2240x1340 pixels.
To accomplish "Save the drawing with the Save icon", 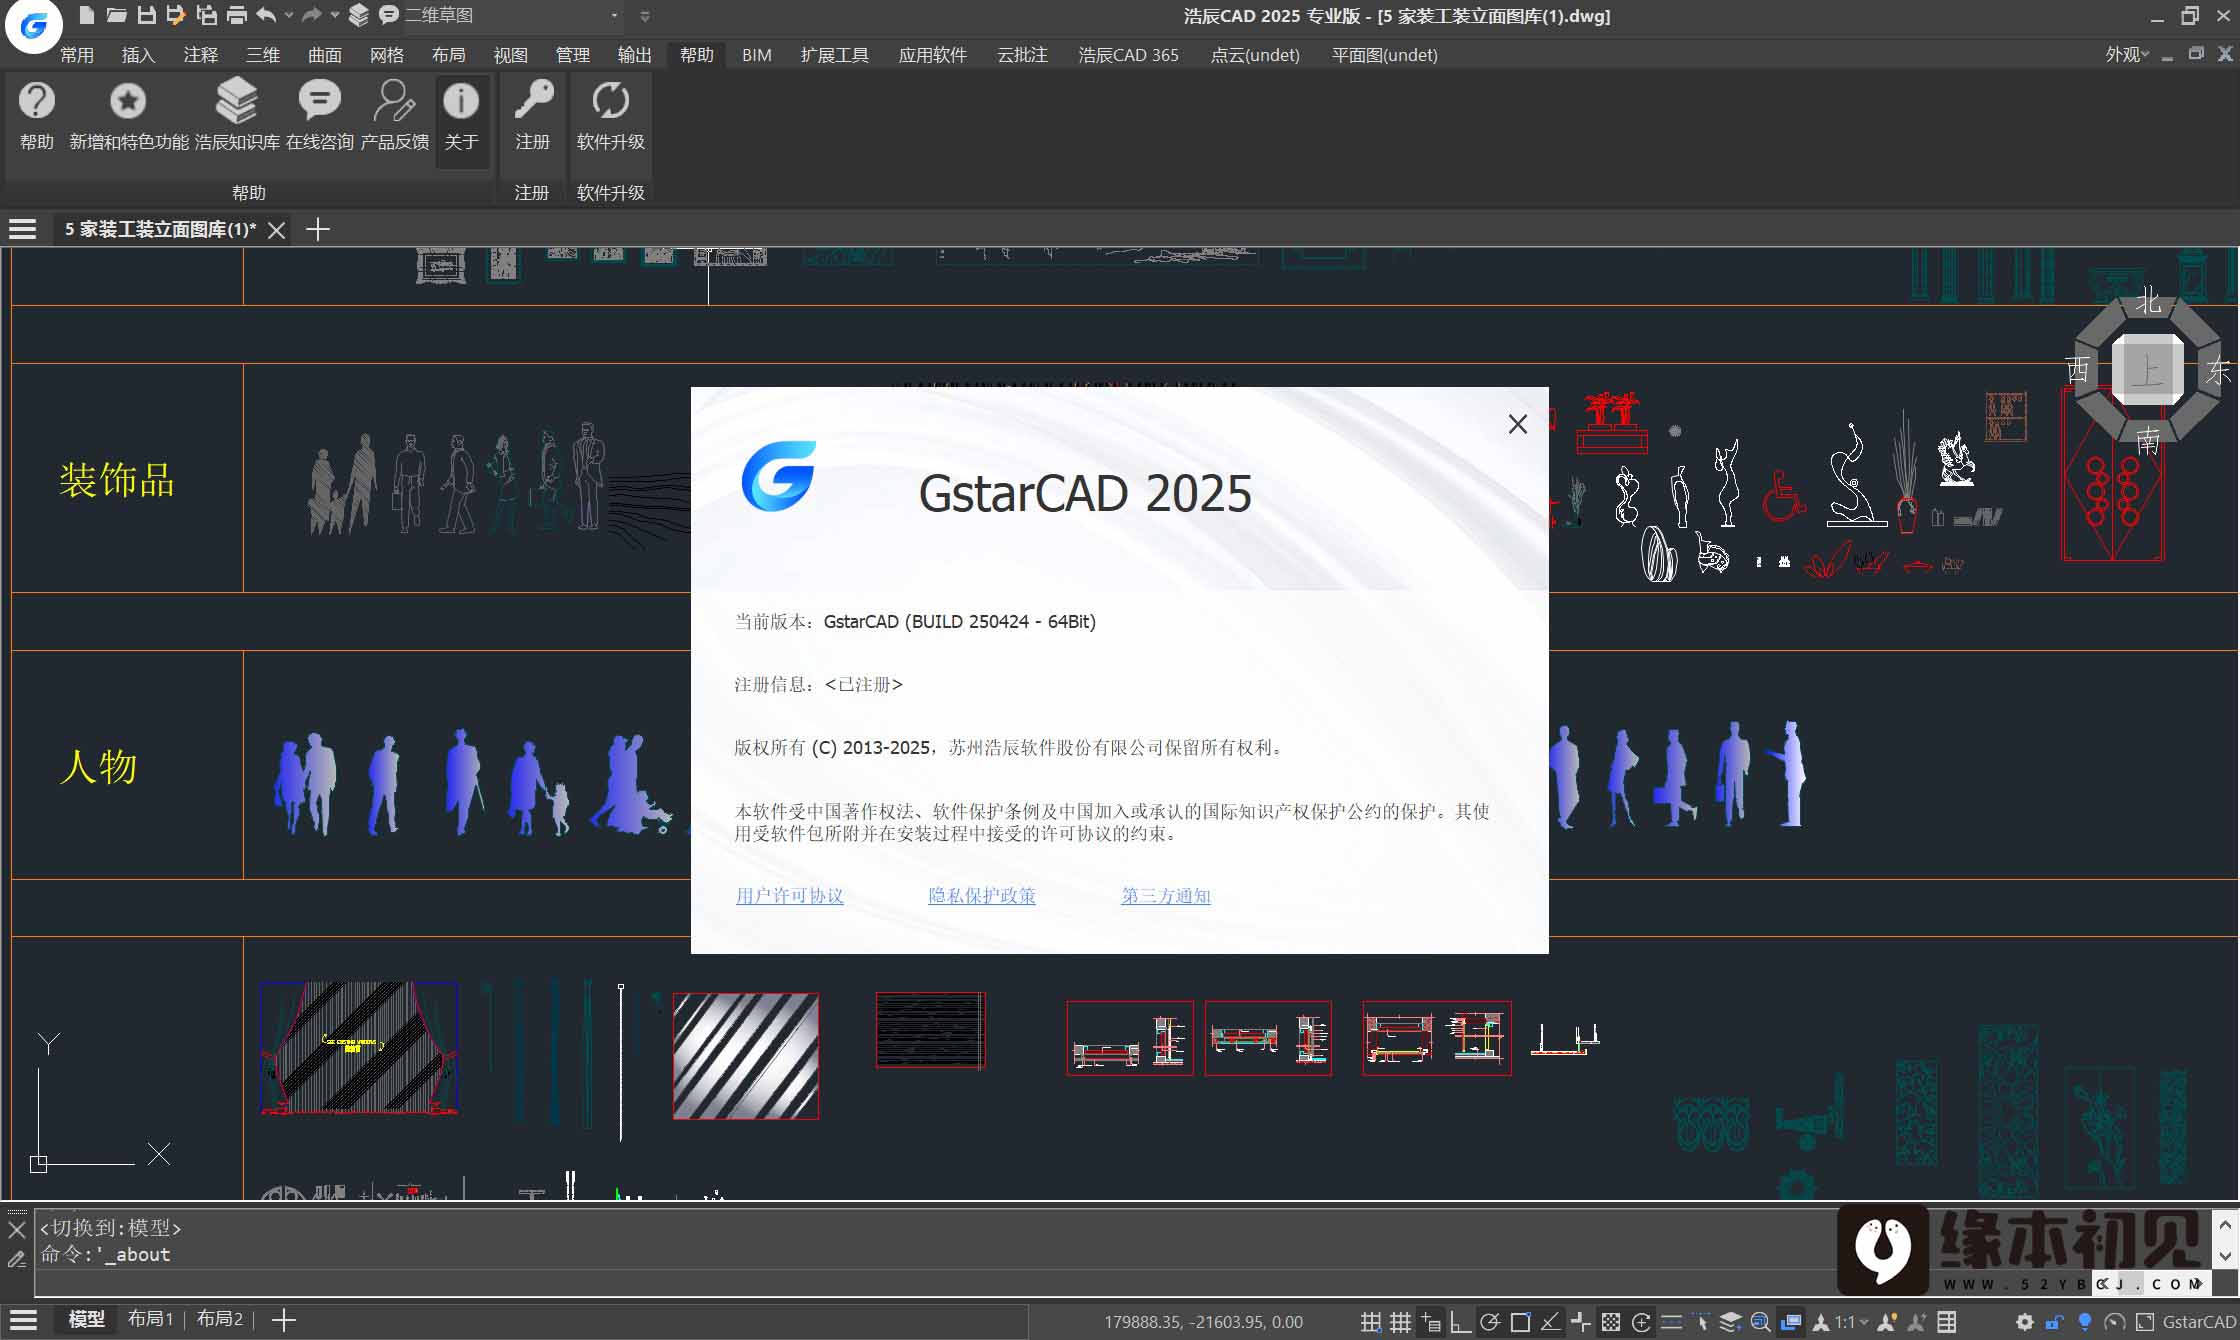I will pyautogui.click(x=146, y=15).
